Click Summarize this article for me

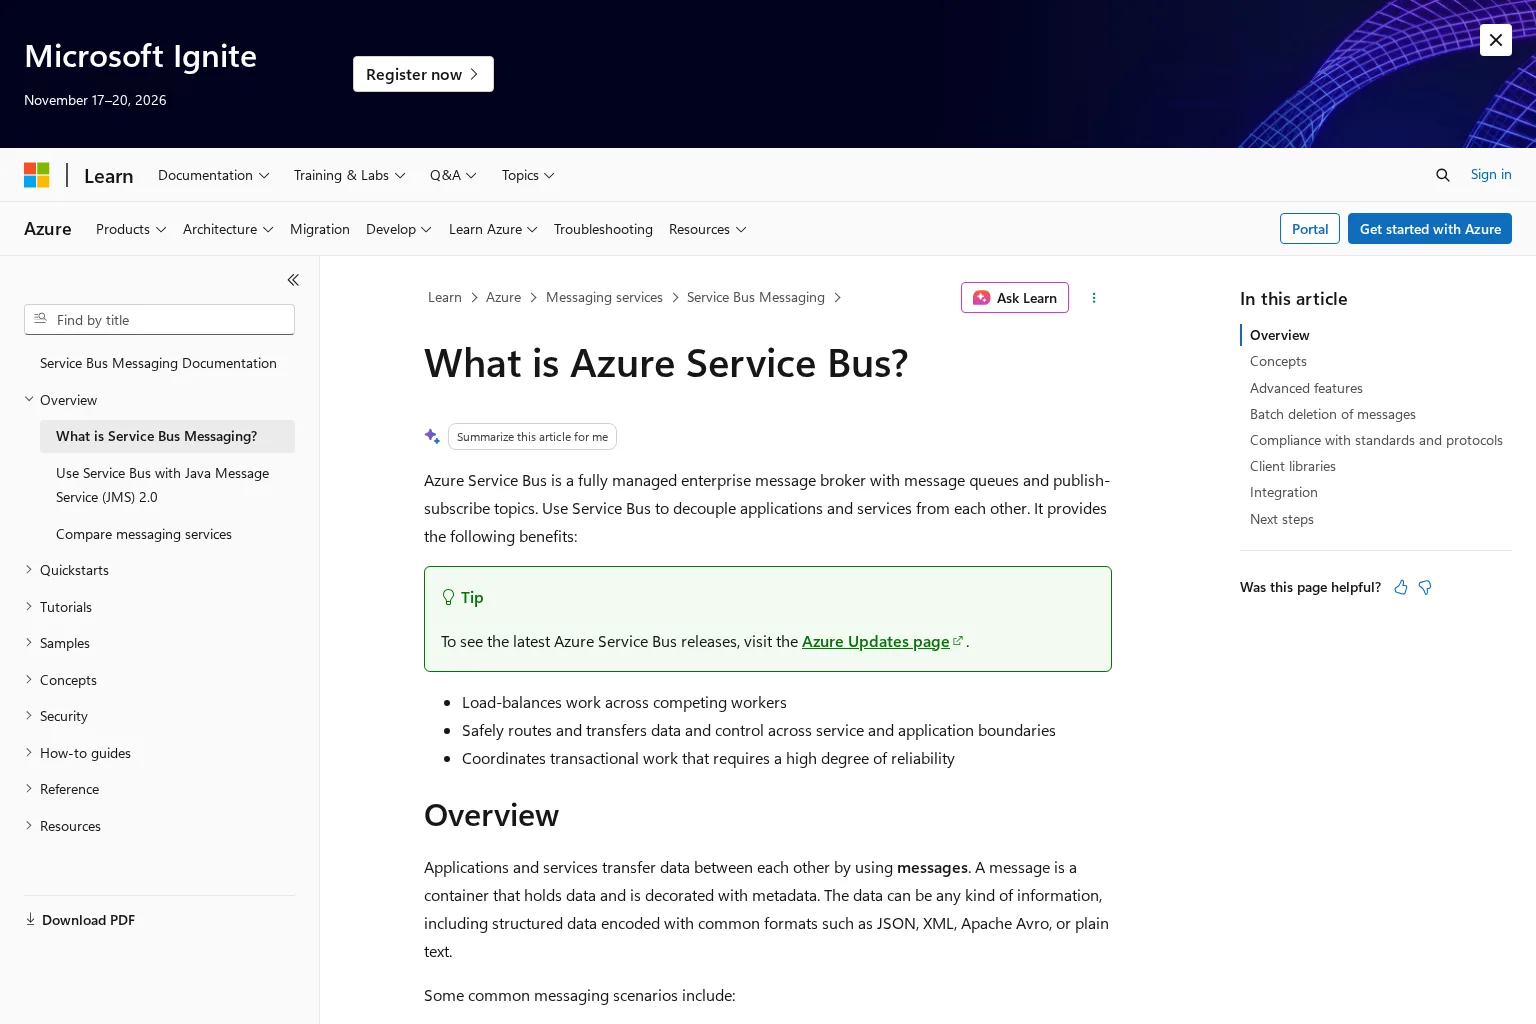tap(532, 437)
